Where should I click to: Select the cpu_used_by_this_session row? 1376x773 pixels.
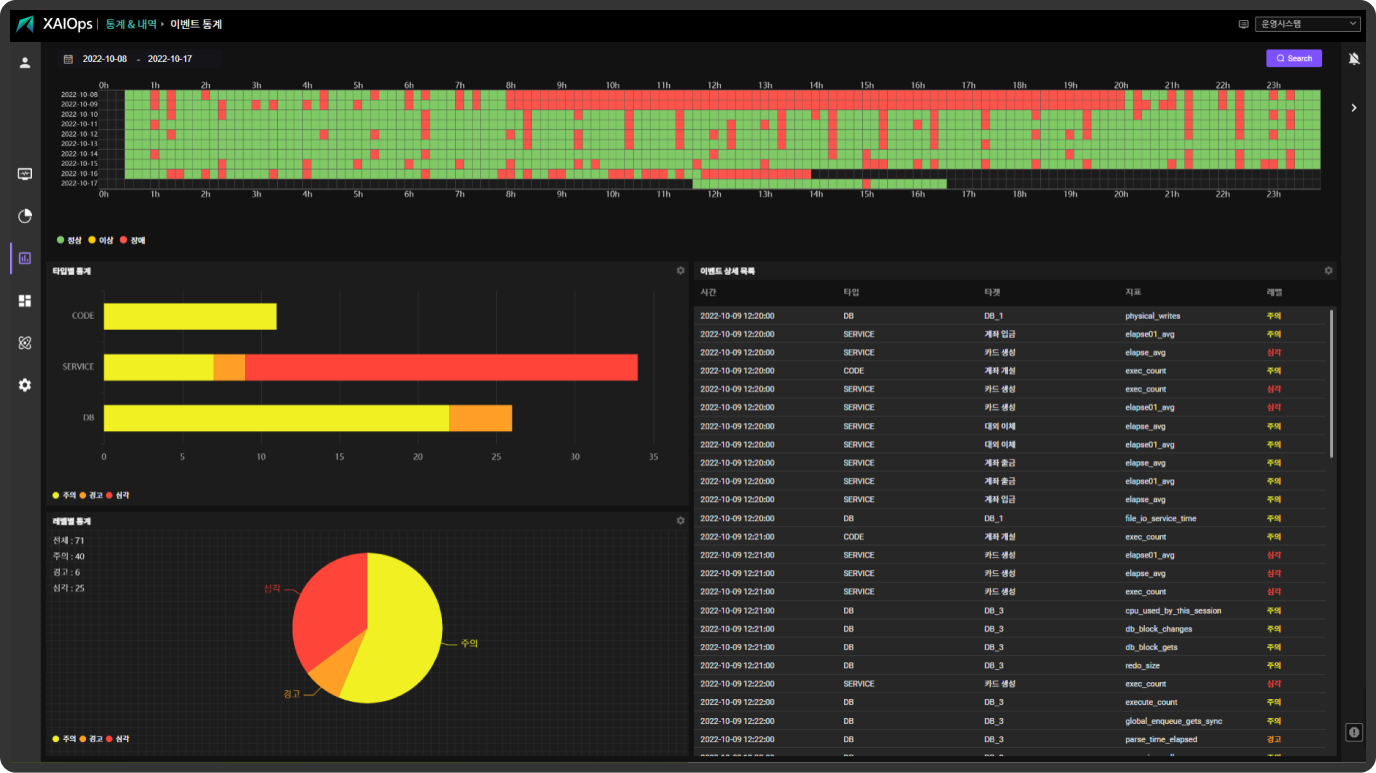tap(1010, 610)
